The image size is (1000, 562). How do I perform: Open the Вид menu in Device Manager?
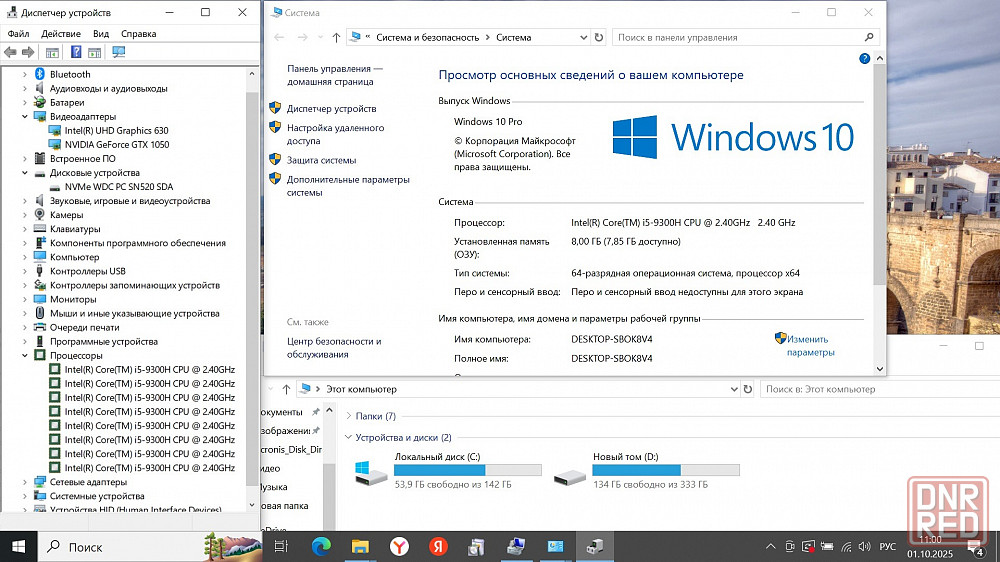coord(100,33)
